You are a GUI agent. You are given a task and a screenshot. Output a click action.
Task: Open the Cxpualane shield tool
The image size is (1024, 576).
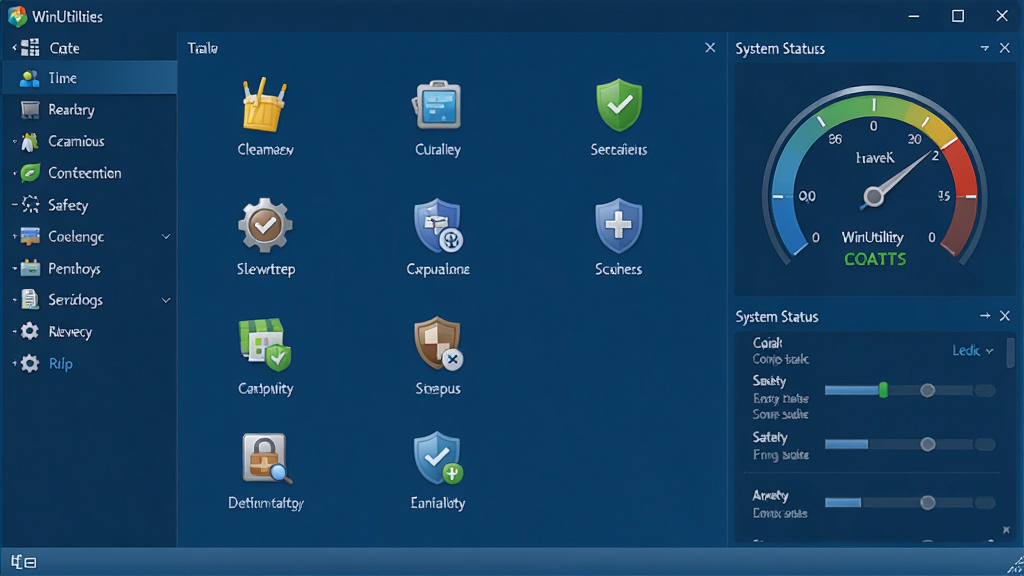coord(438,225)
